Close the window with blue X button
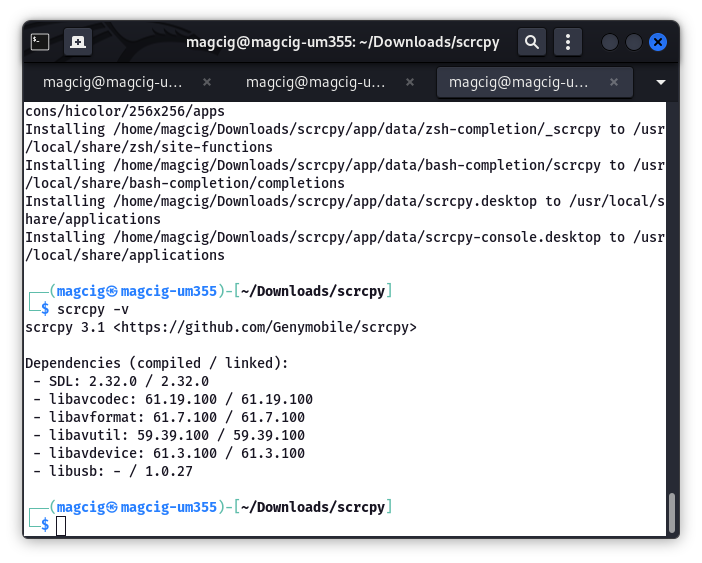Viewport: 702px width, 563px height. pyautogui.click(x=658, y=43)
